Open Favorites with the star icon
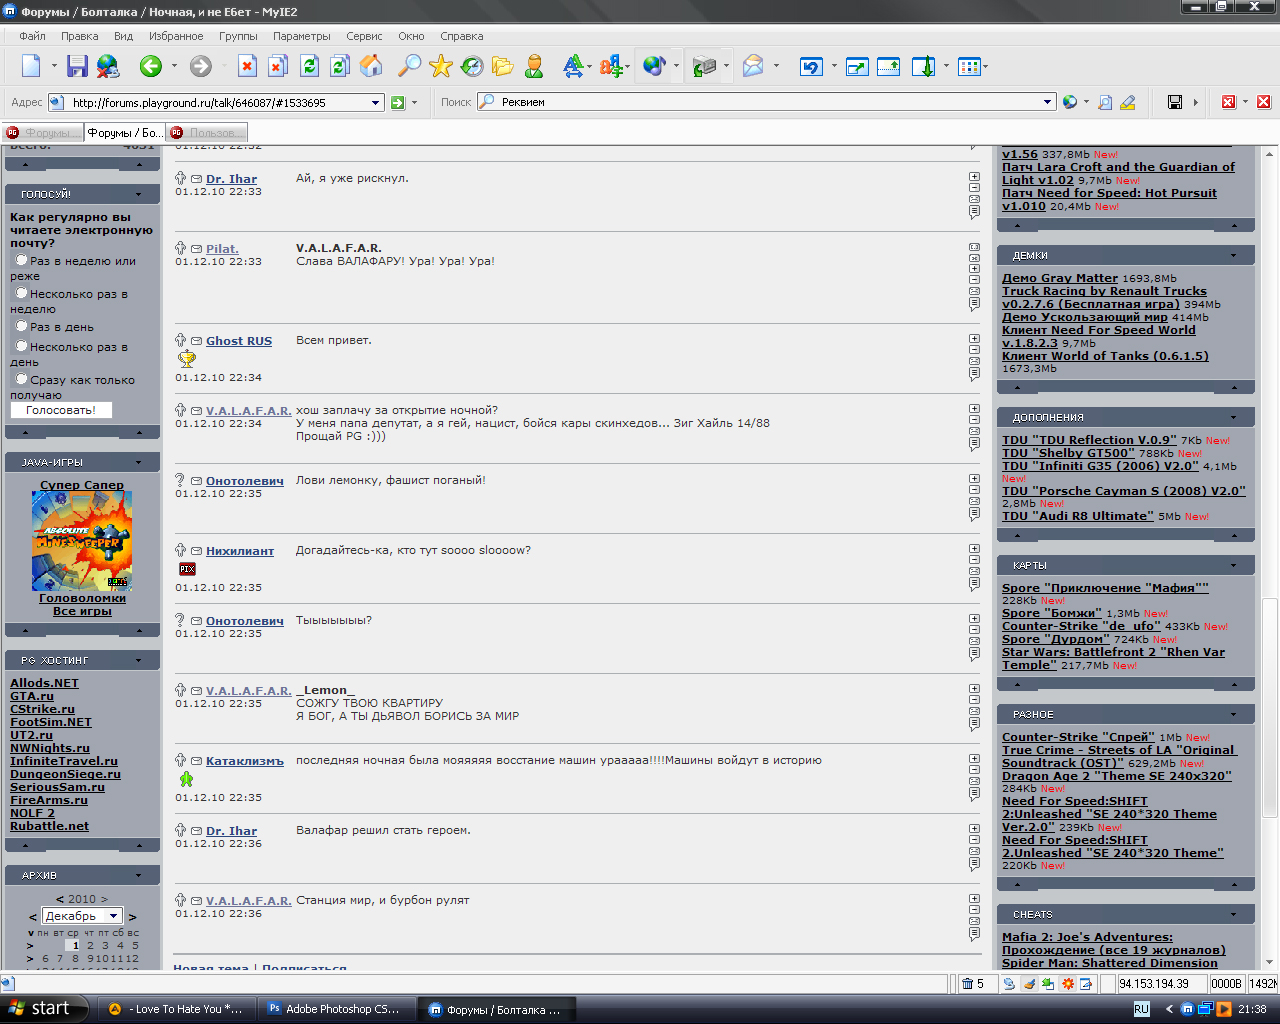The image size is (1280, 1024). (x=440, y=67)
